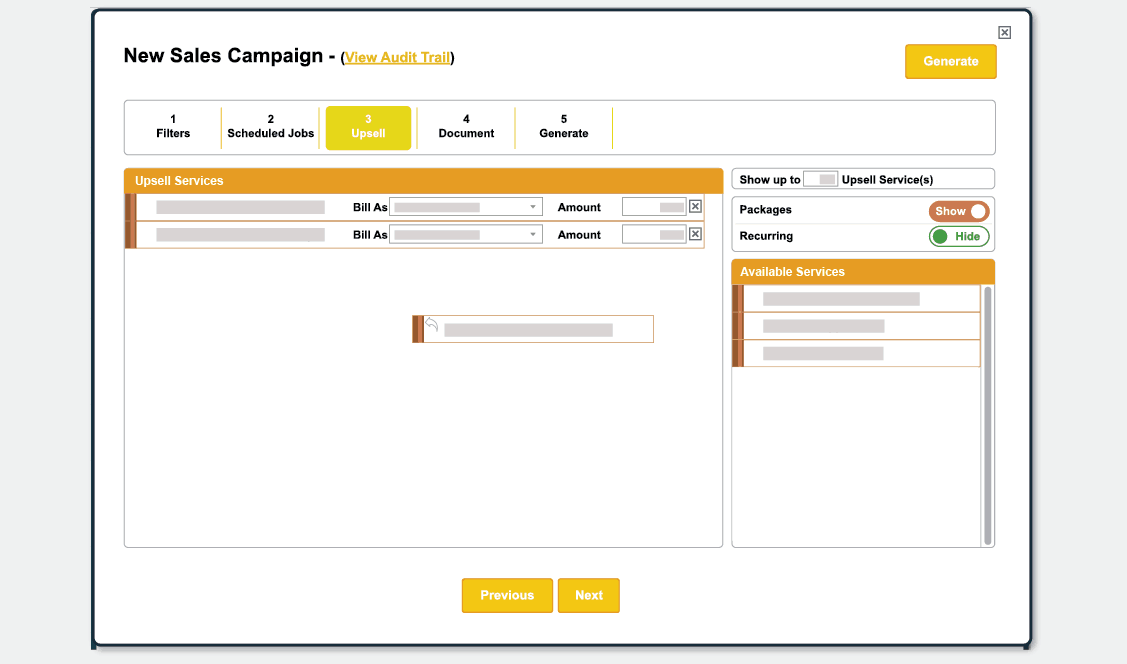Click the Available Services scrollbar
Image resolution: width=1127 pixels, height=664 pixels.
(988, 415)
